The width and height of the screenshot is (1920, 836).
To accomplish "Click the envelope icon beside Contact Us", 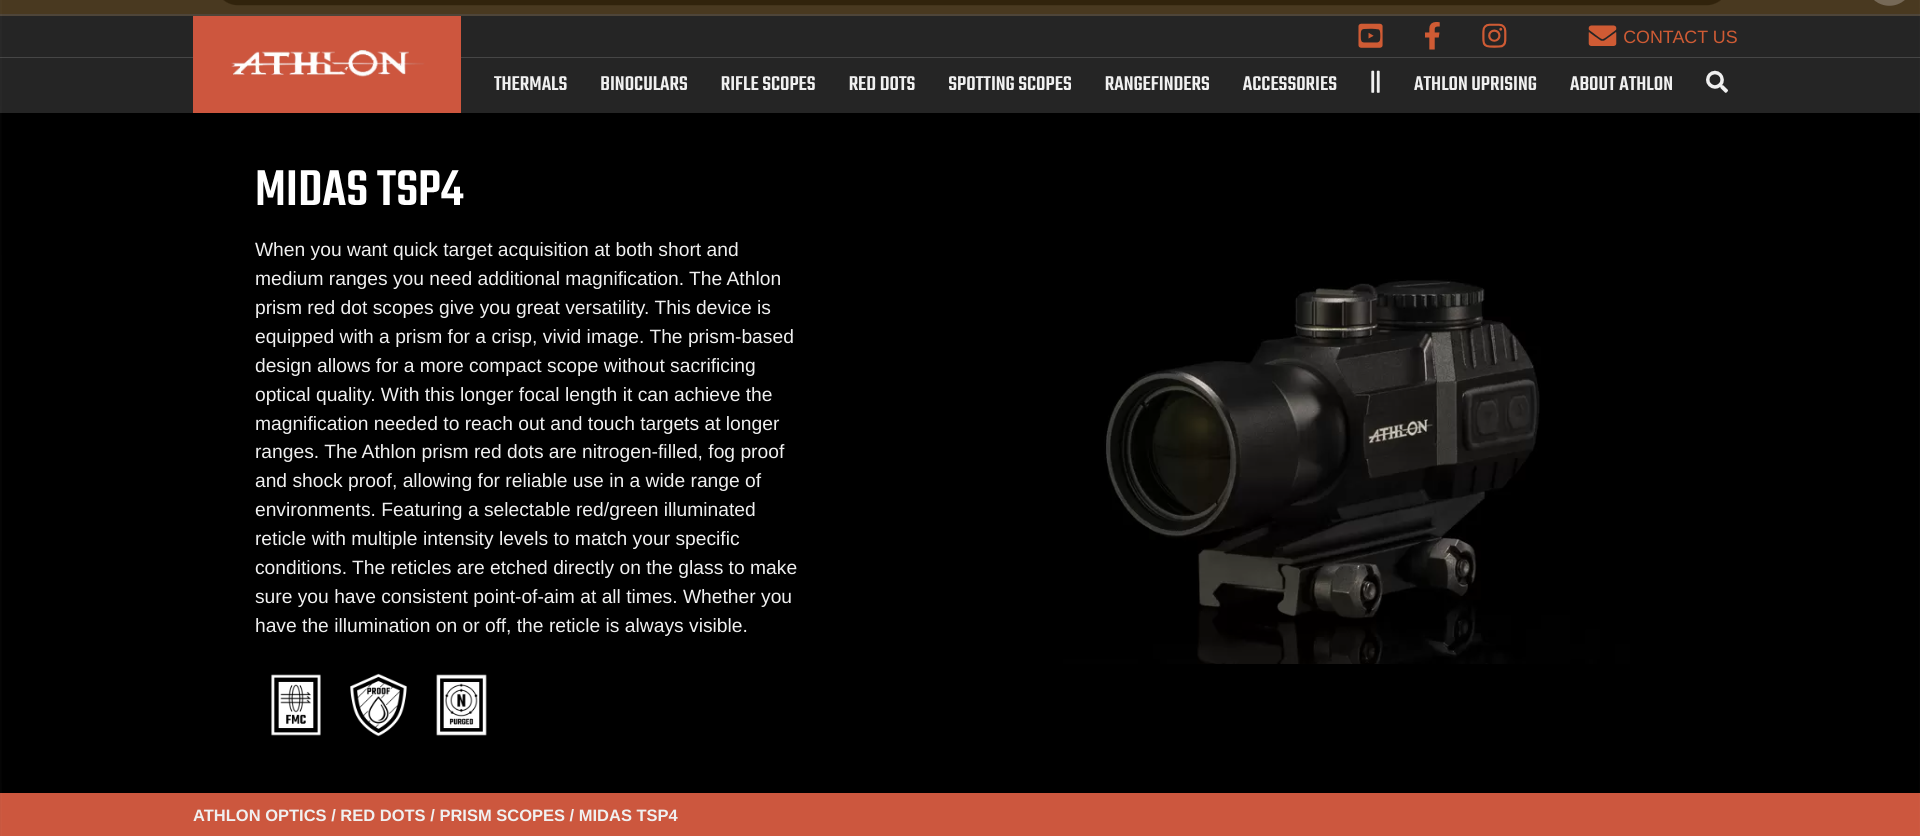I will (1602, 36).
